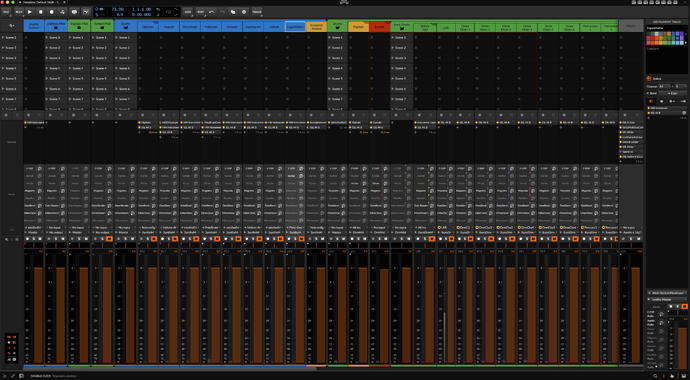Arm global record in the transport bar
Screen dimensions: 690x380
(51, 12)
